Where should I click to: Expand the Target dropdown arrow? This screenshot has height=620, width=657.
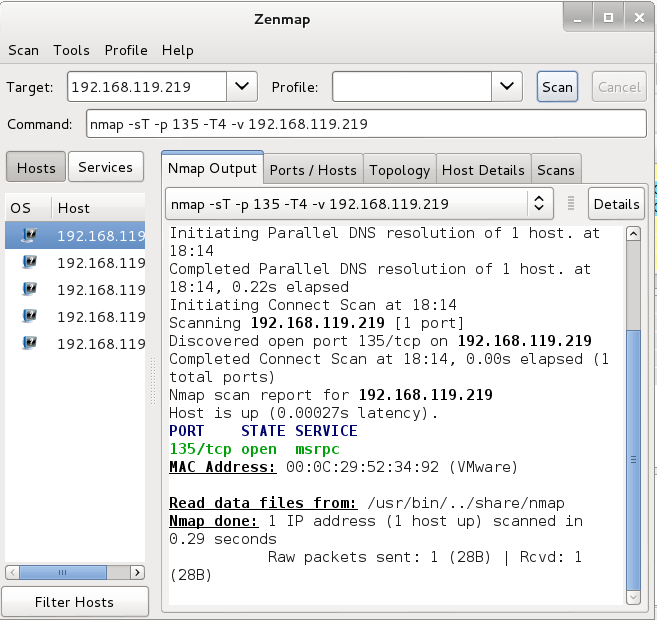pyautogui.click(x=241, y=87)
